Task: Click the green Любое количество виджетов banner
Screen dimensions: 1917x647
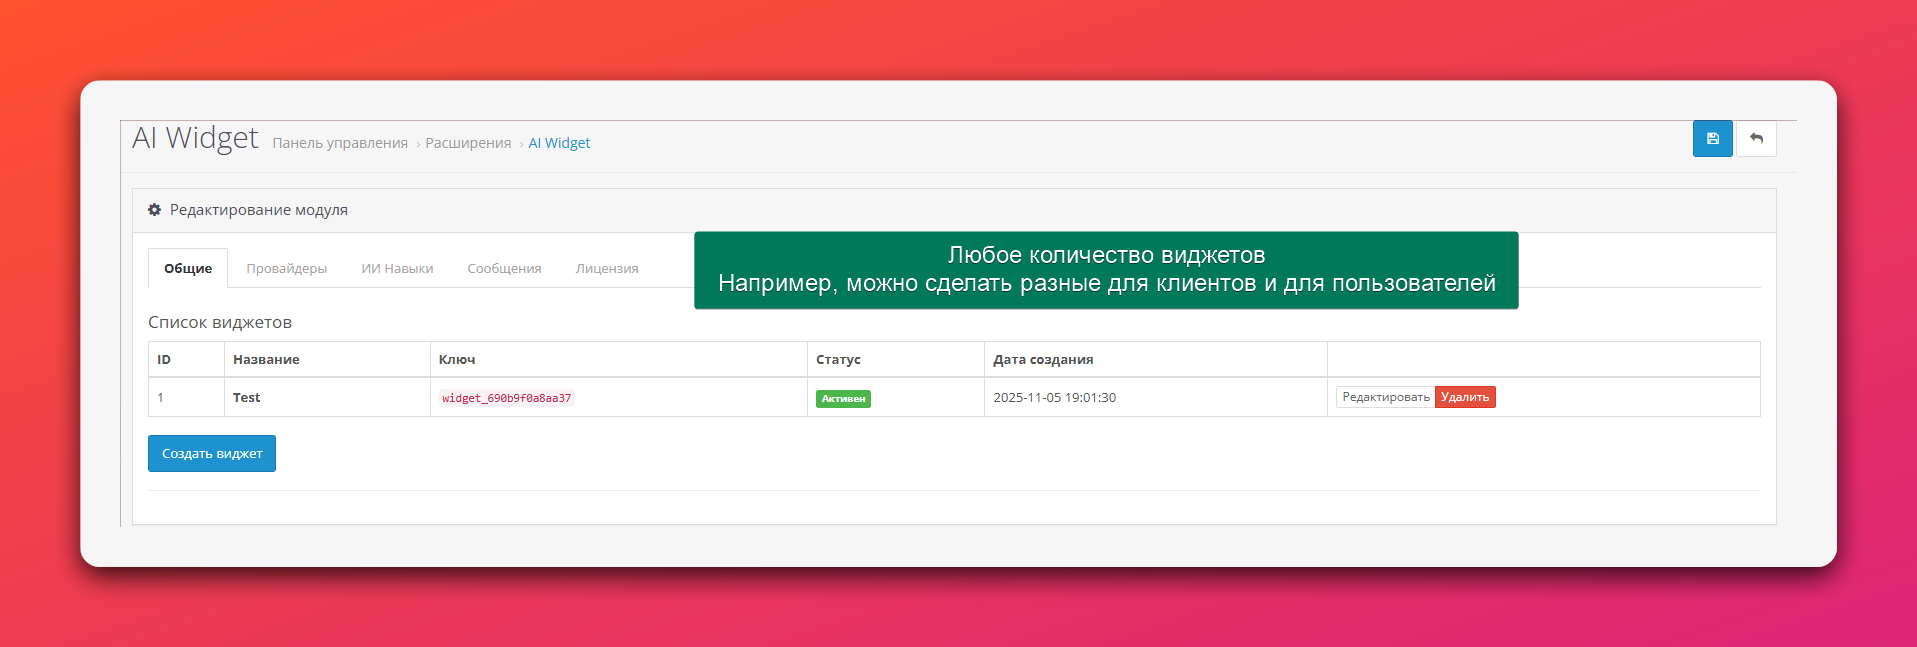Action: (x=1106, y=270)
